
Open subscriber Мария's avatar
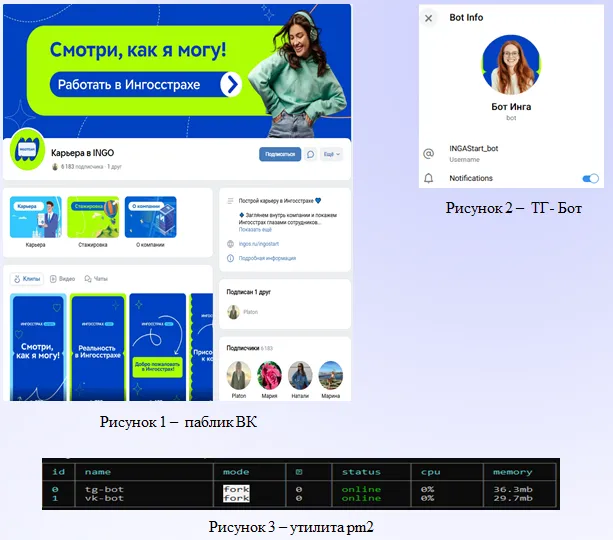[269, 376]
